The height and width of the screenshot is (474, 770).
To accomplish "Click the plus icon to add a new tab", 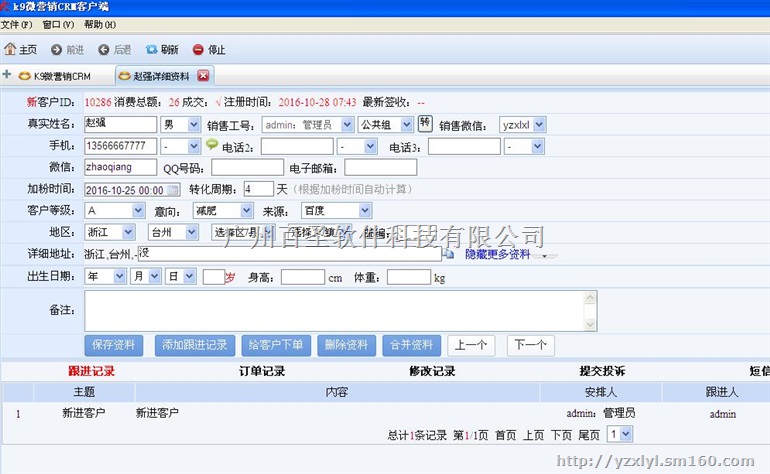I will tap(7, 75).
